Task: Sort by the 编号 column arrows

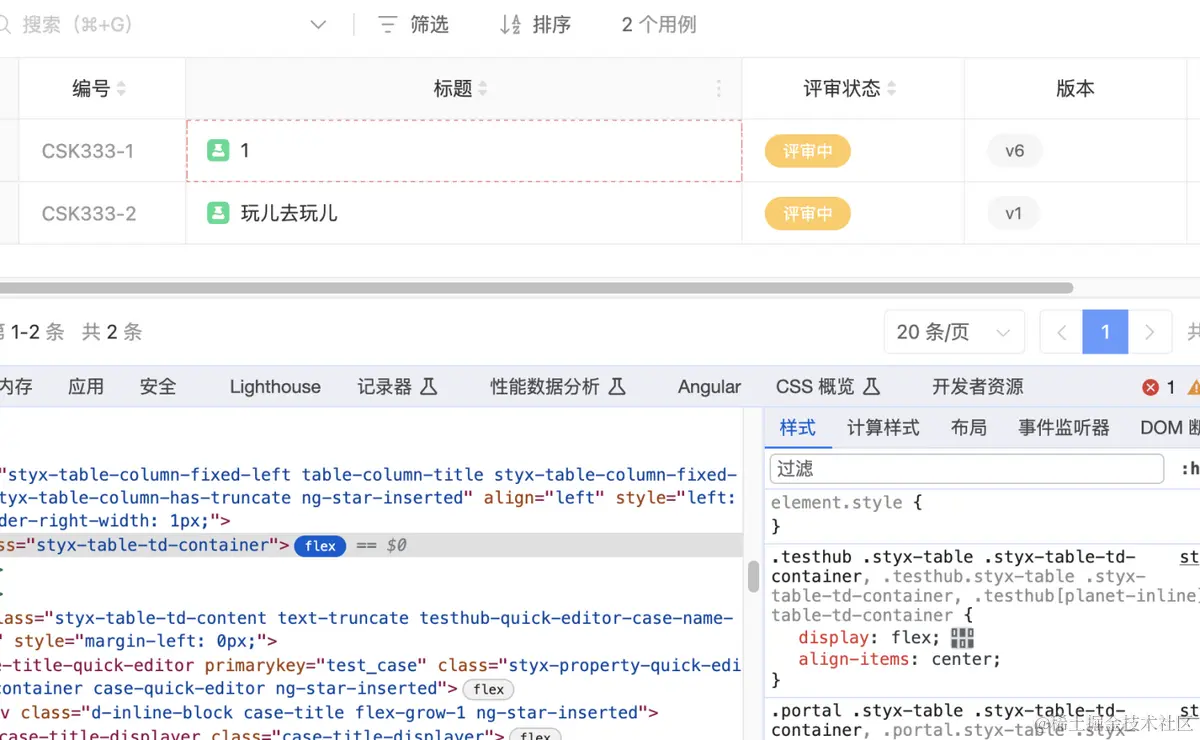Action: [121, 89]
